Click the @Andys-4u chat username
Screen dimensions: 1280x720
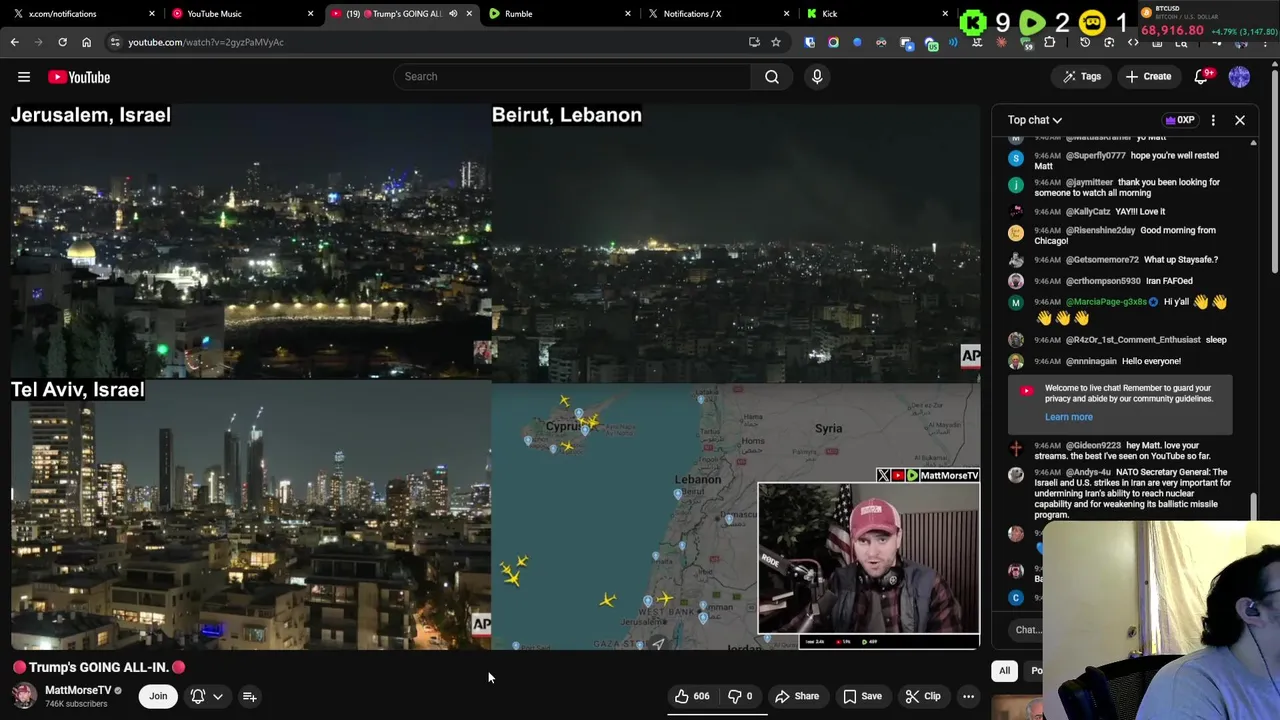(1088, 472)
